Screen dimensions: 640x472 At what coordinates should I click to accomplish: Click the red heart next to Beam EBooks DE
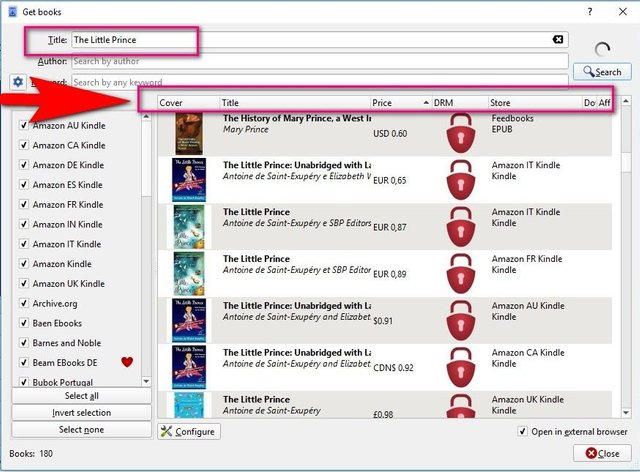127,362
